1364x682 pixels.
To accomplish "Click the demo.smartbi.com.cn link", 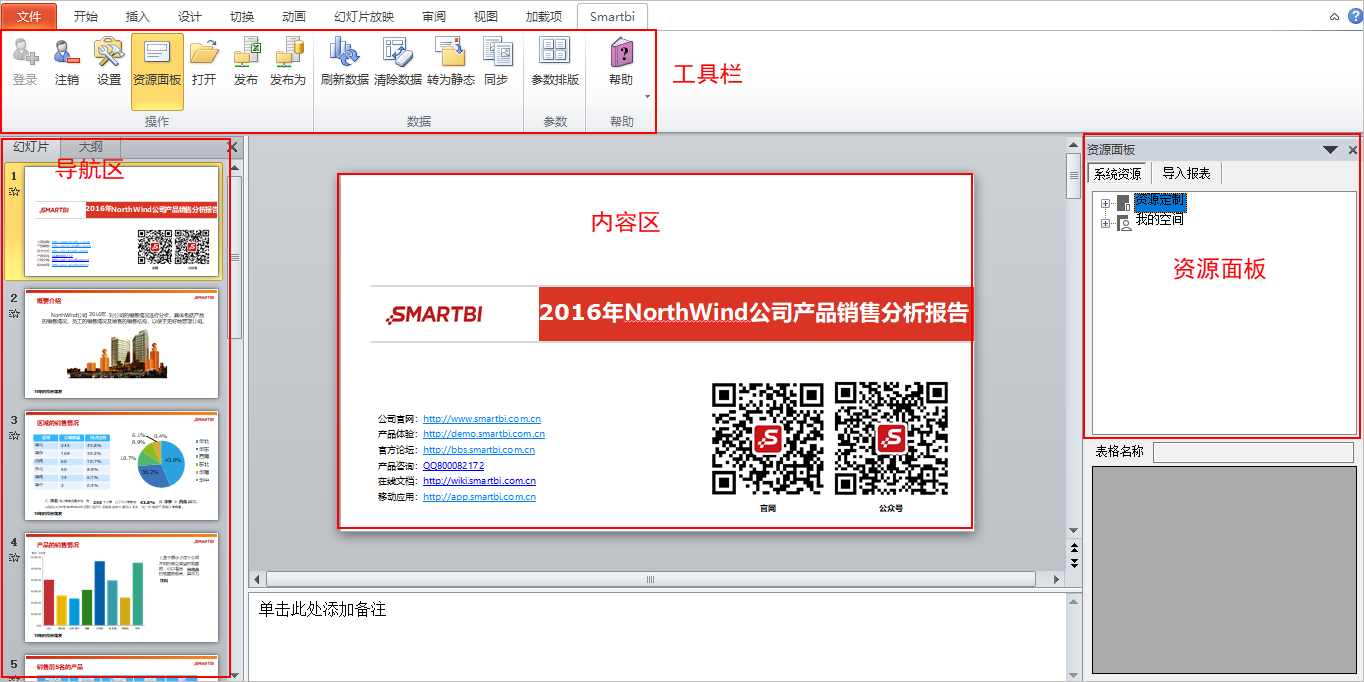I will (x=484, y=434).
